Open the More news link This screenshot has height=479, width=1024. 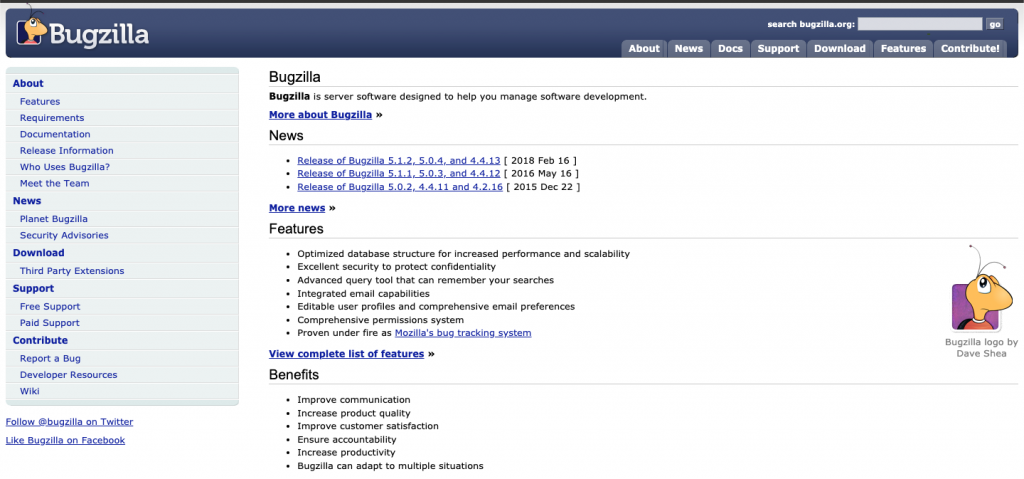[297, 208]
